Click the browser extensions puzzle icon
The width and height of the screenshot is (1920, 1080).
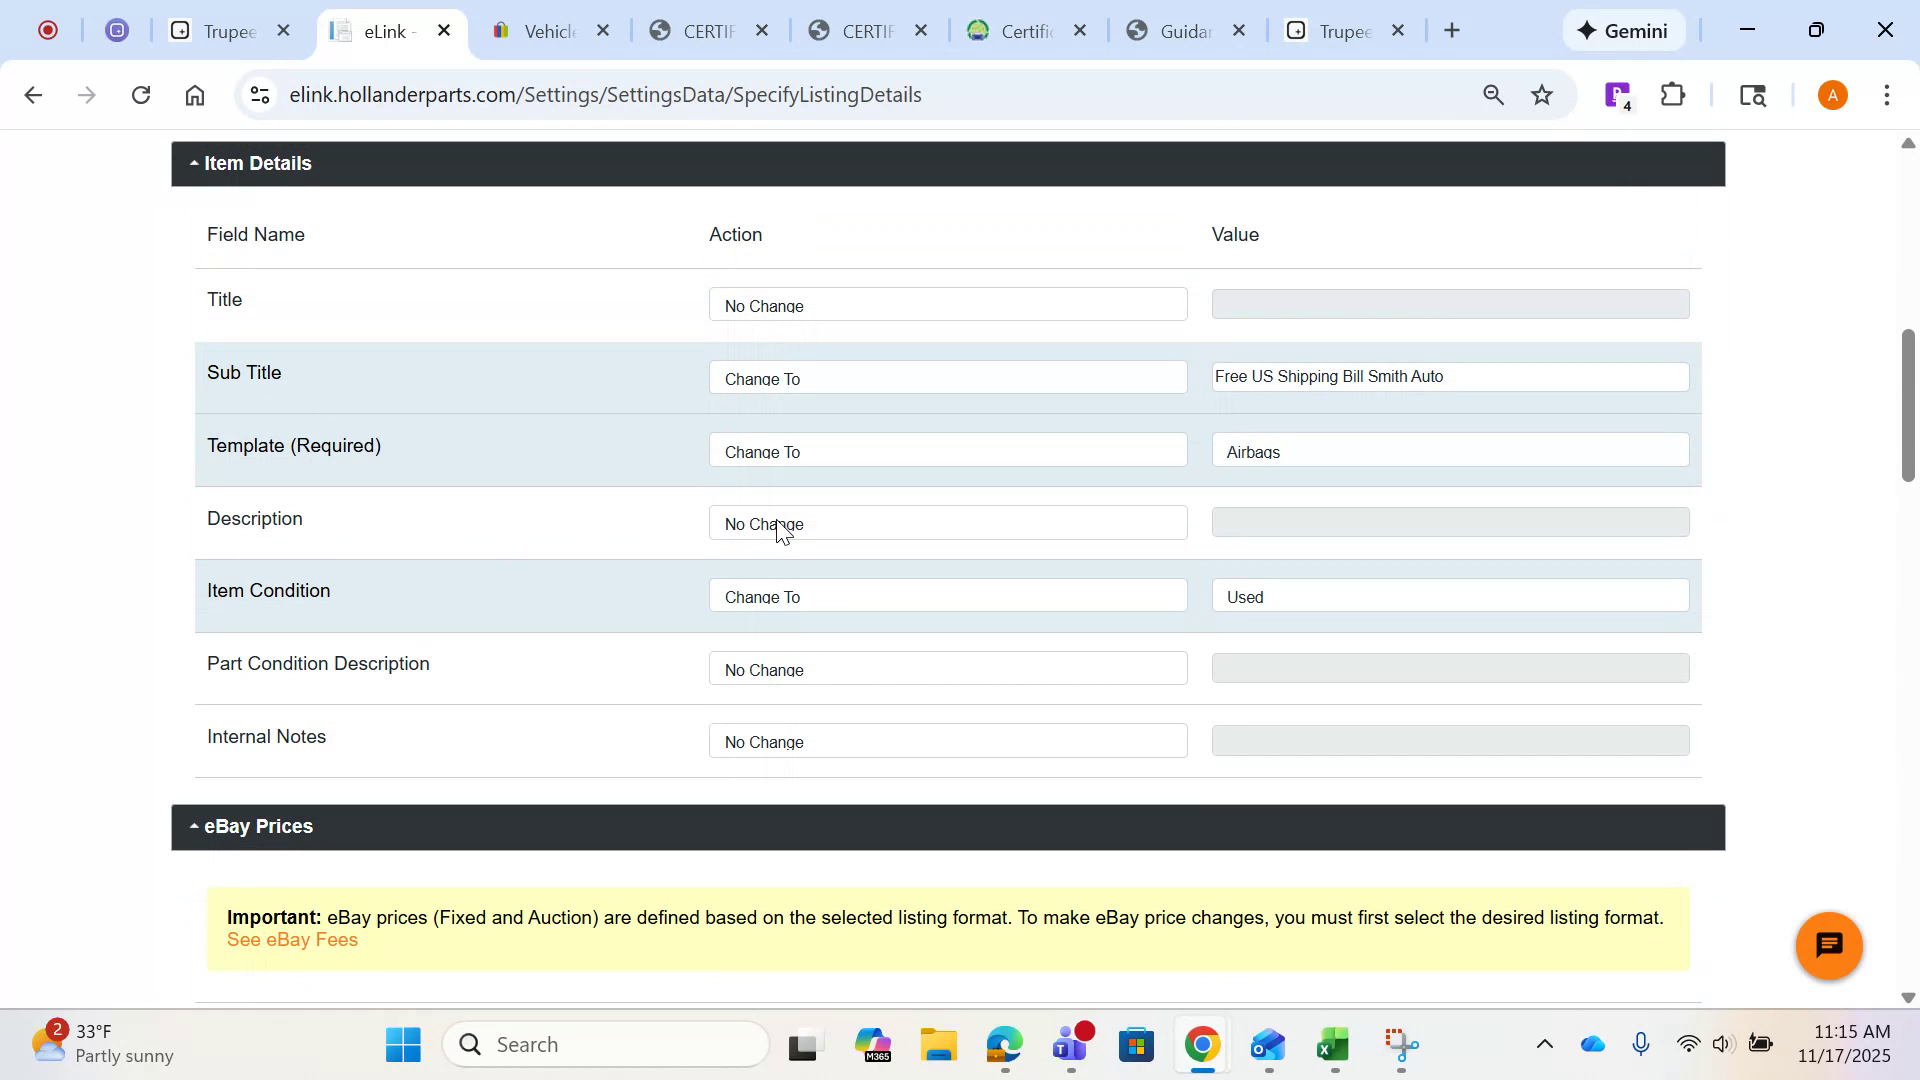click(1672, 95)
